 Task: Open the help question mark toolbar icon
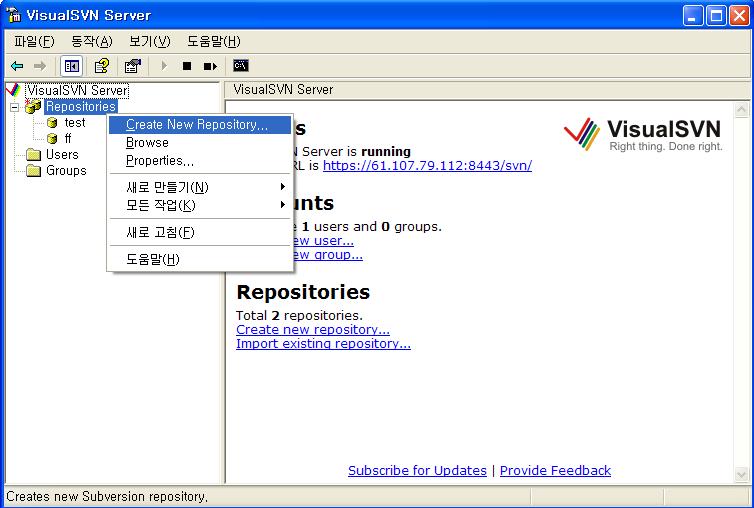click(x=101, y=66)
